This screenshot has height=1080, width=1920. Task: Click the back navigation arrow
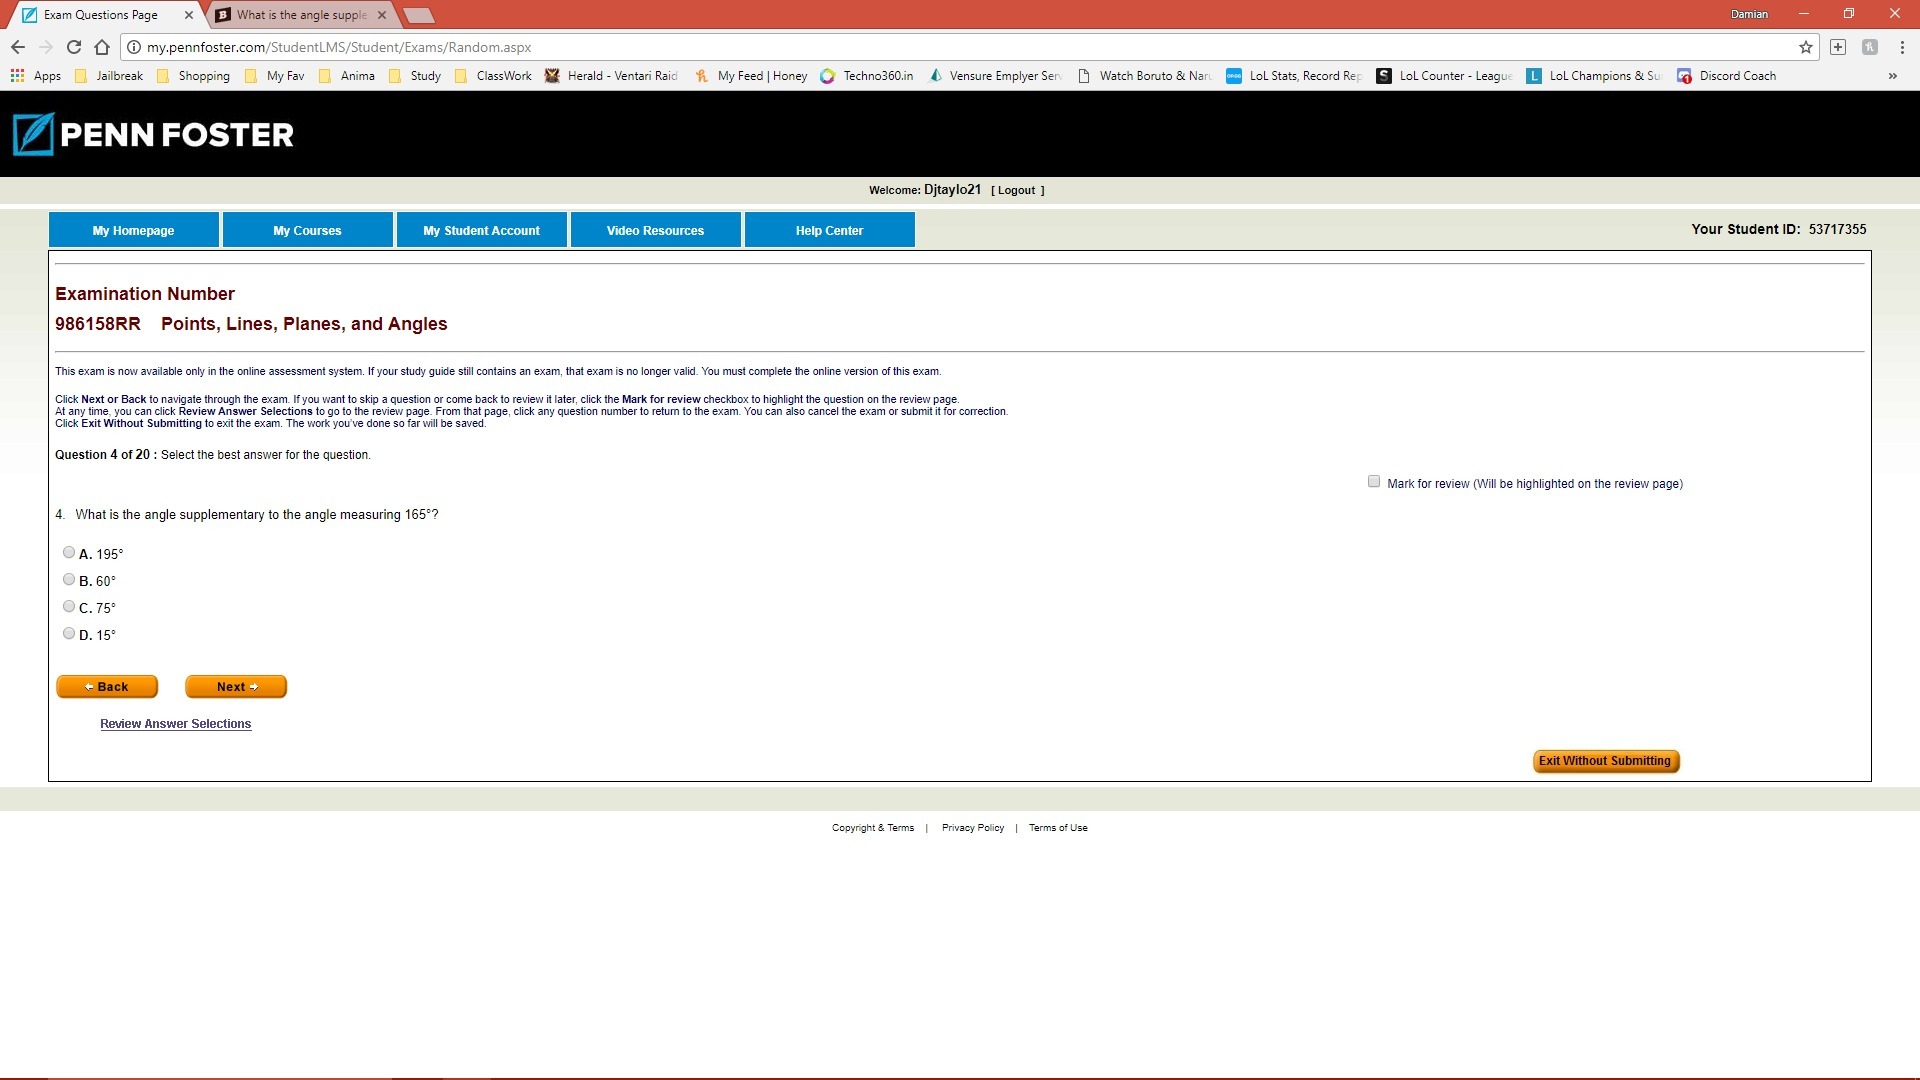pyautogui.click(x=17, y=47)
